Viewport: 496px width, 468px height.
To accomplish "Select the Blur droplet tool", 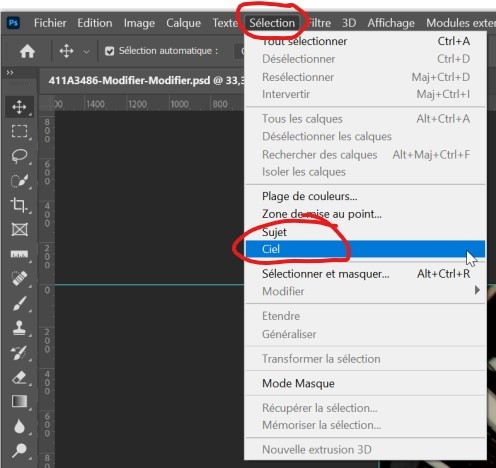I will click(19, 426).
